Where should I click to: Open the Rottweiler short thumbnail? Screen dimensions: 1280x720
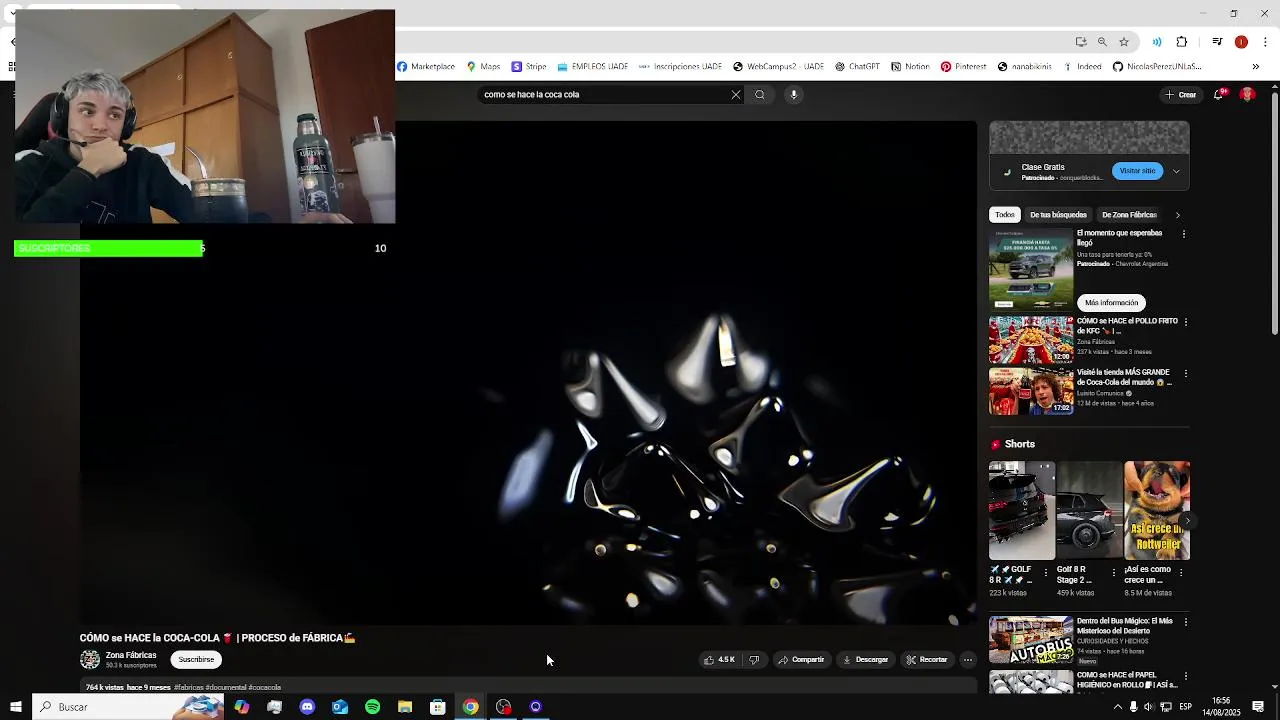click(x=1157, y=510)
